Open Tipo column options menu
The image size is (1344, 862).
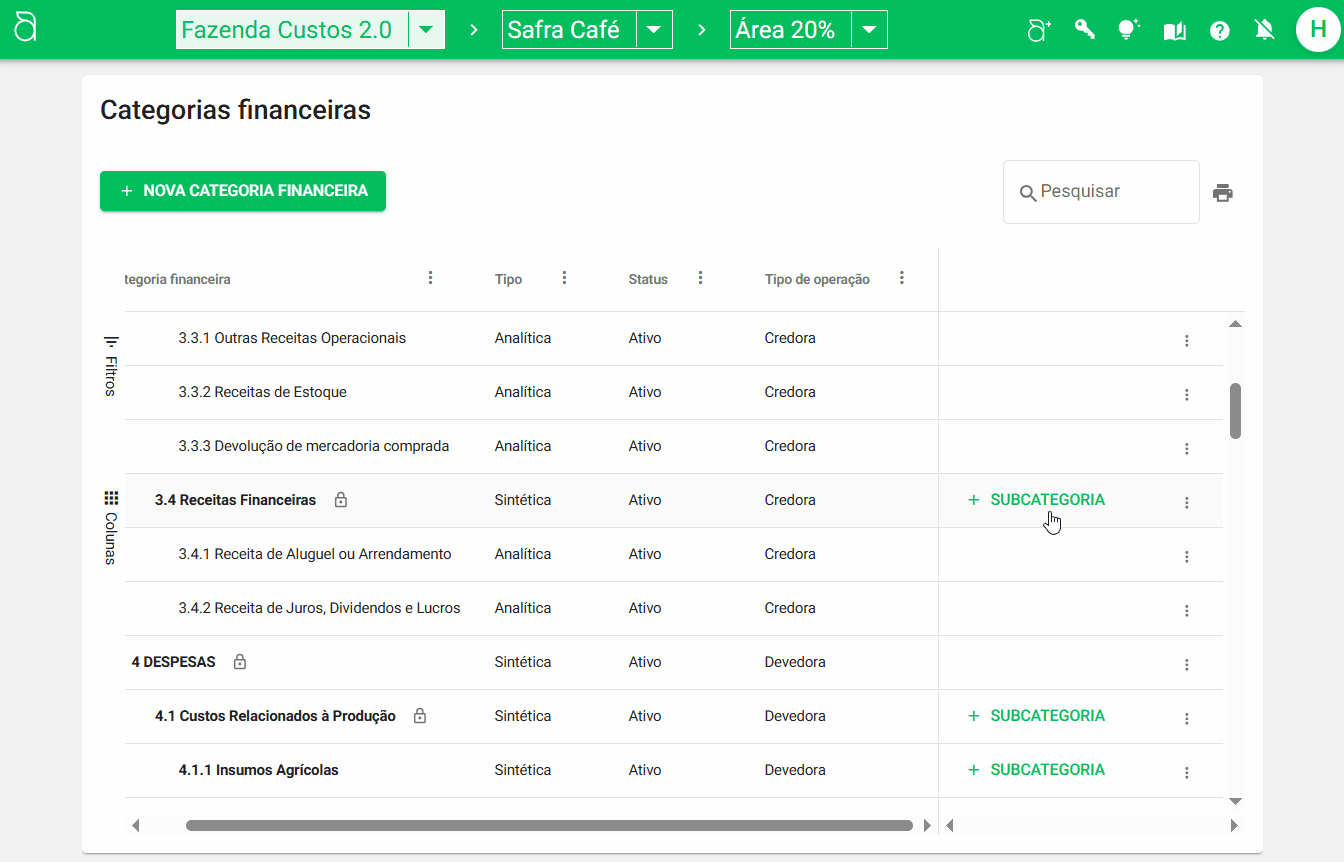click(564, 278)
